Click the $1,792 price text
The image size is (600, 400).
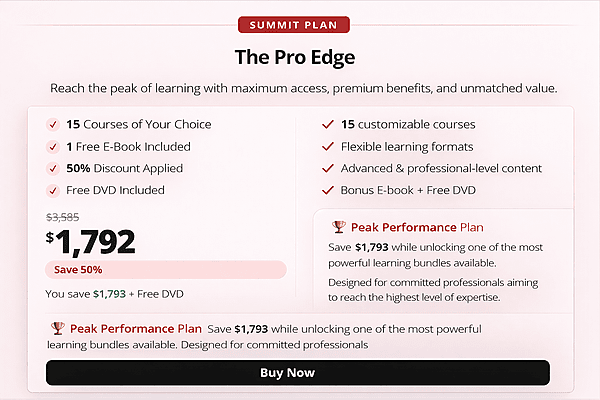(x=98, y=241)
